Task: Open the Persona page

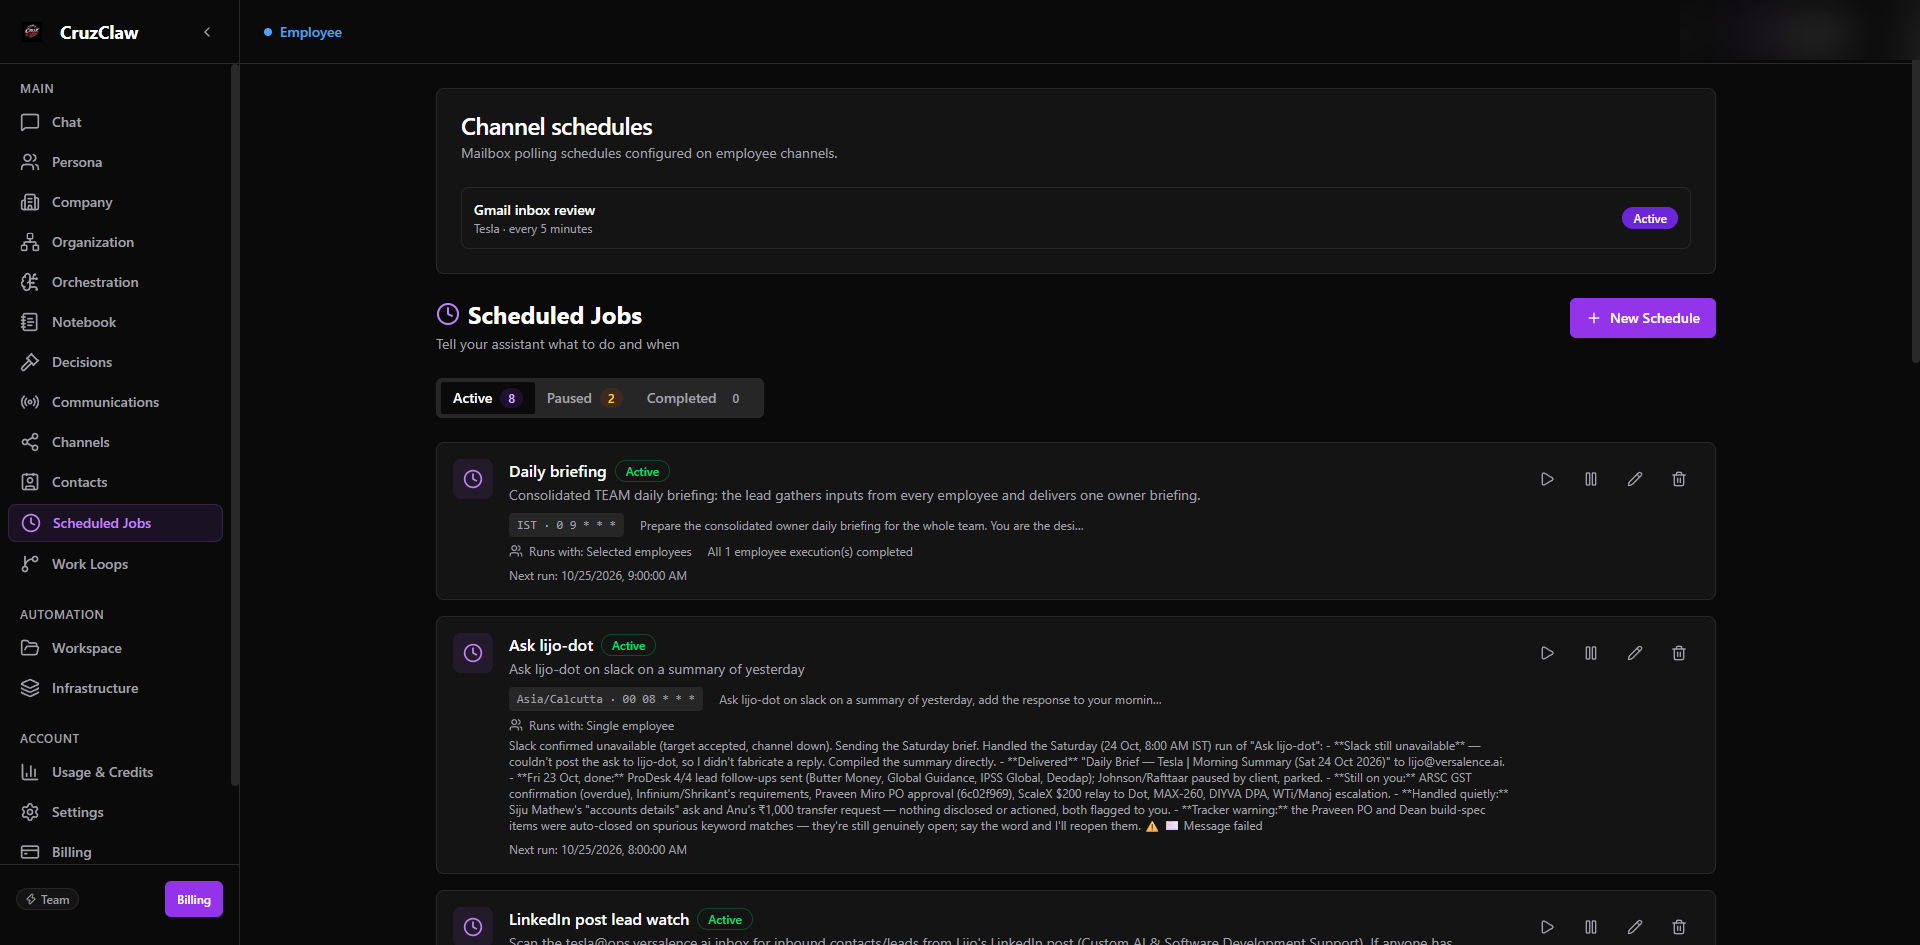Action: tap(115, 162)
